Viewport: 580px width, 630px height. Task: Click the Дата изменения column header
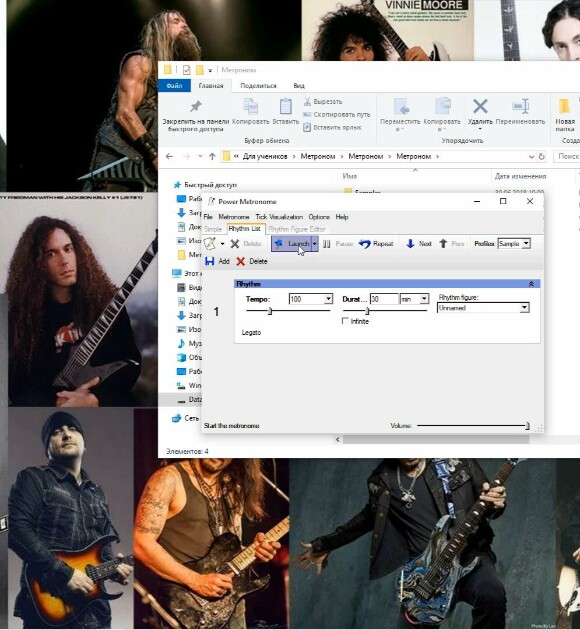[x=520, y=176]
